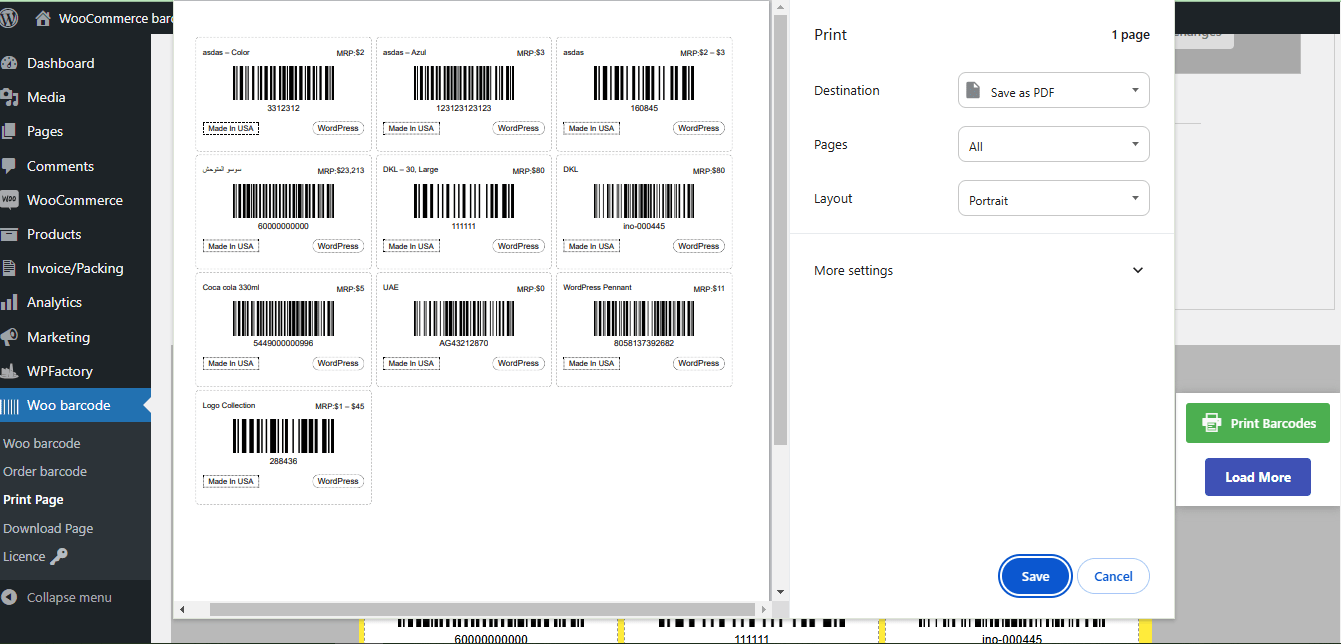Open the Layout dropdown set to Portrait
This screenshot has width=1341, height=644.
[x=1054, y=198]
